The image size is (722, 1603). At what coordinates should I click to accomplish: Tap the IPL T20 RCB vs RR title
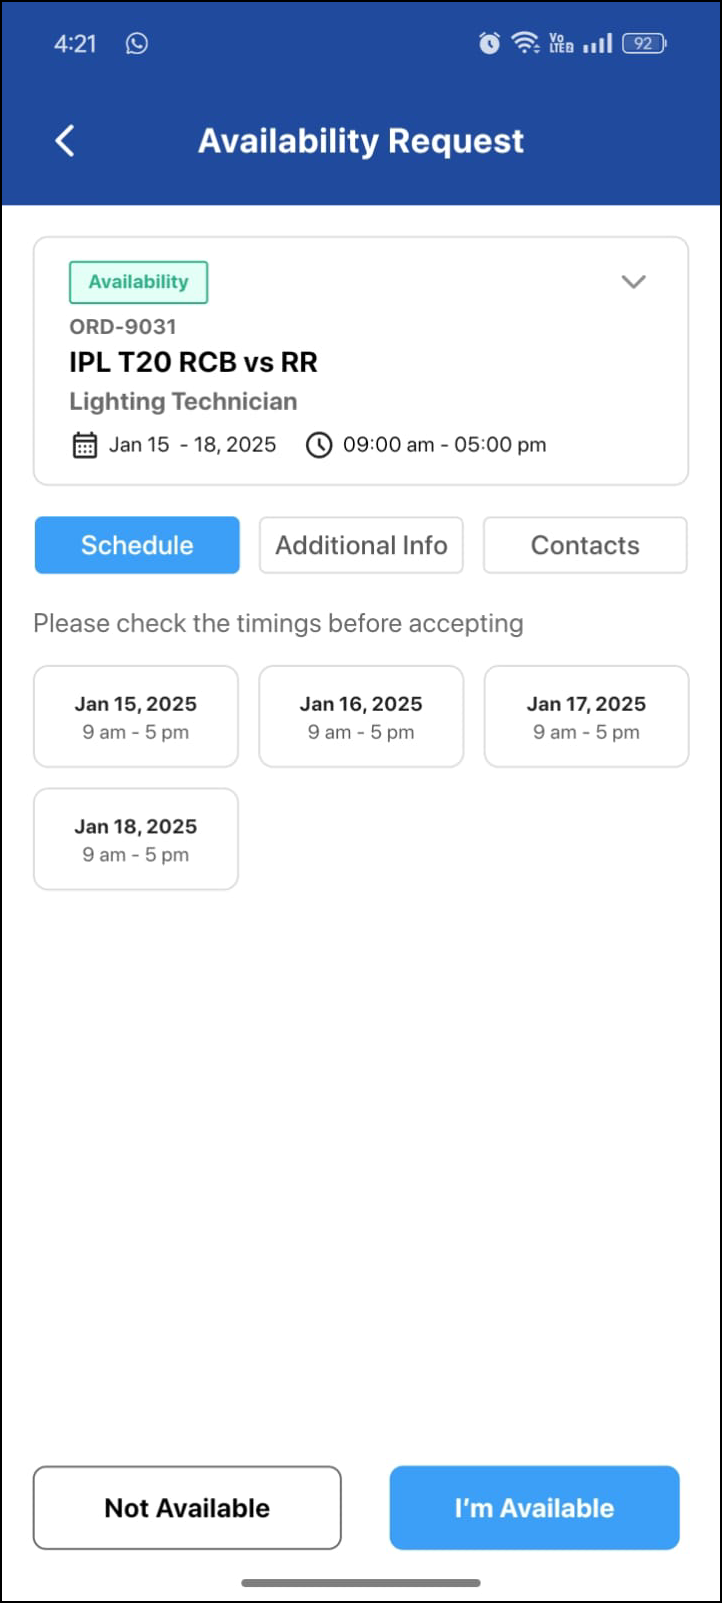tap(193, 362)
